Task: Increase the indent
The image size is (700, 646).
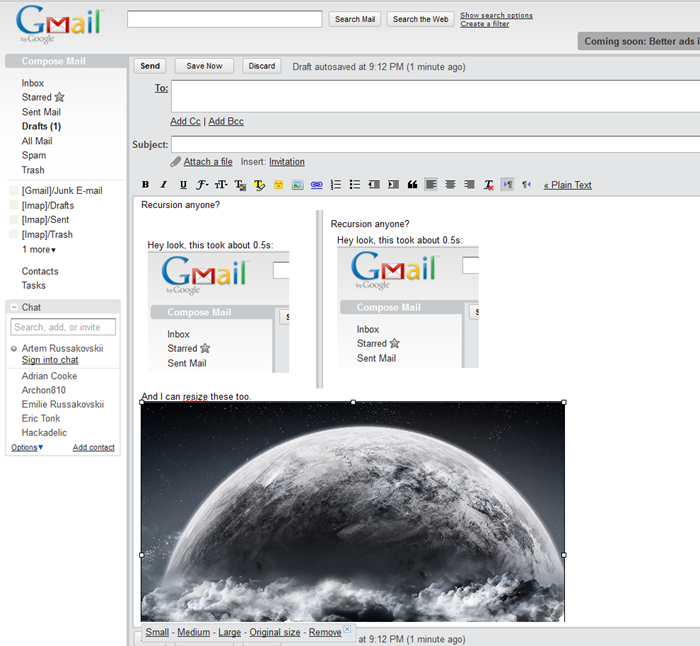Action: (393, 185)
